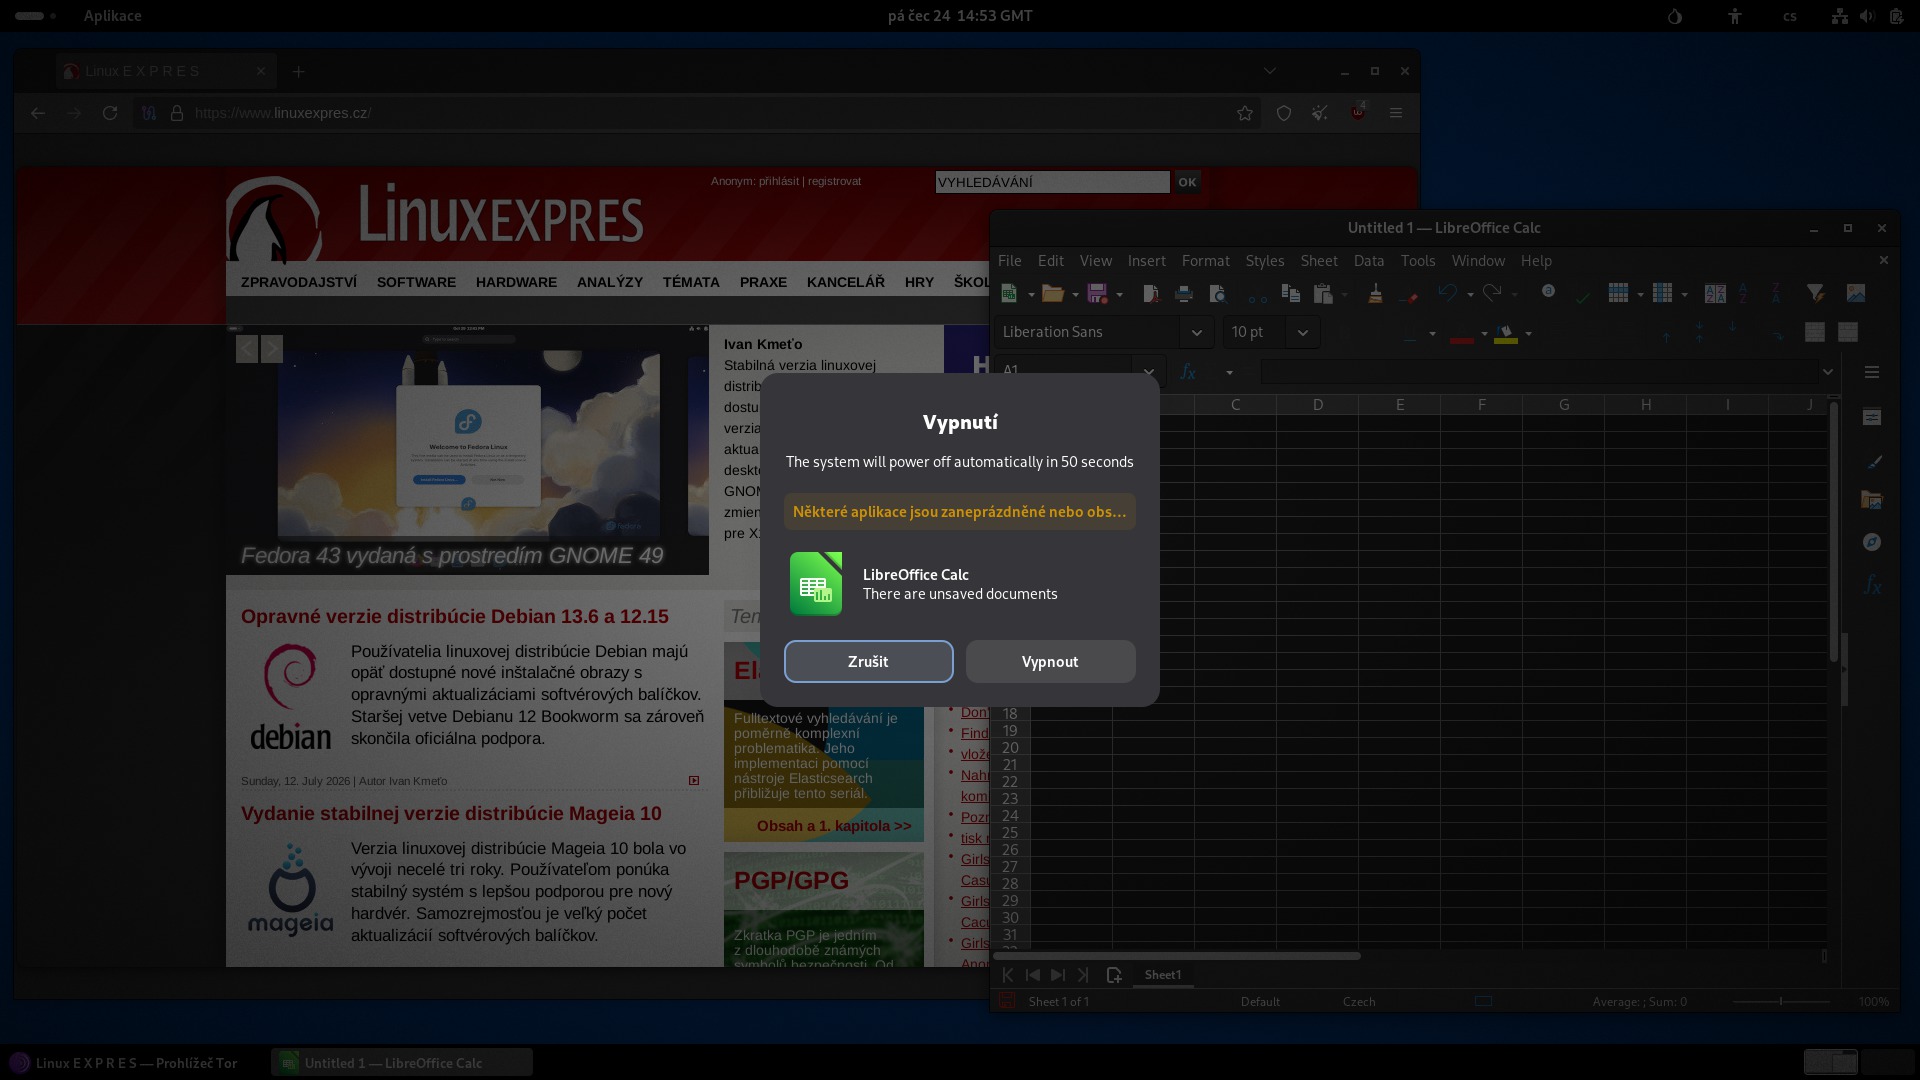Expand the formula bar arrow in Calc
1920x1080 pixels.
pyautogui.click(x=1827, y=372)
